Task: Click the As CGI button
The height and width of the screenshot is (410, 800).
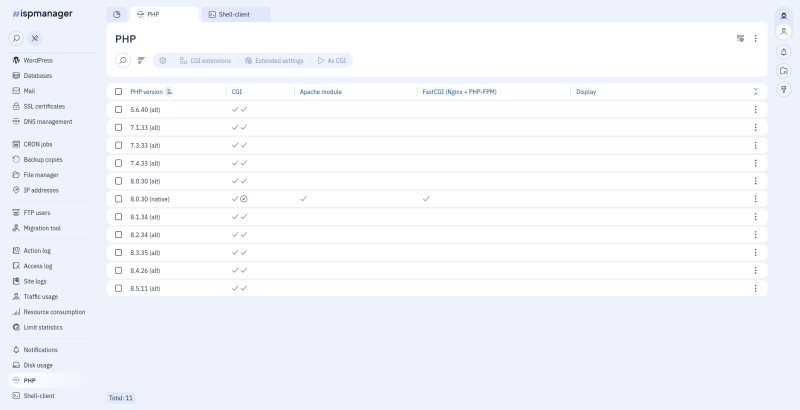Action: [332, 60]
